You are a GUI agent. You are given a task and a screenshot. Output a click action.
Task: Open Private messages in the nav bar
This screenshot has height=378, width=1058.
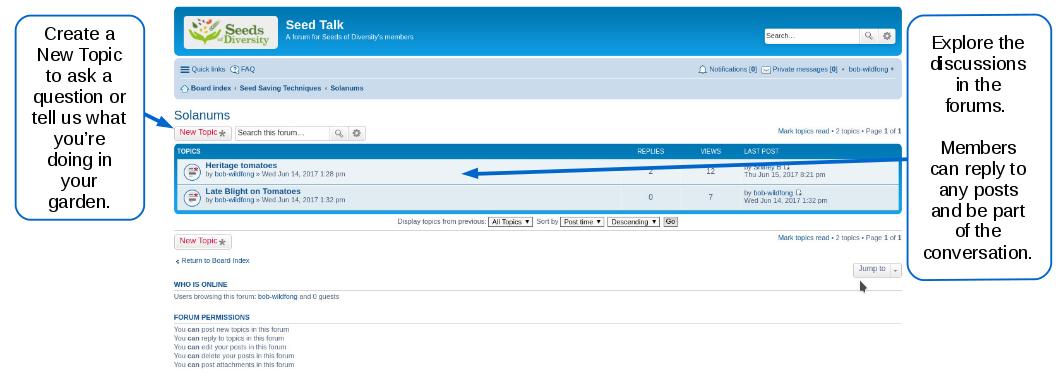[805, 70]
